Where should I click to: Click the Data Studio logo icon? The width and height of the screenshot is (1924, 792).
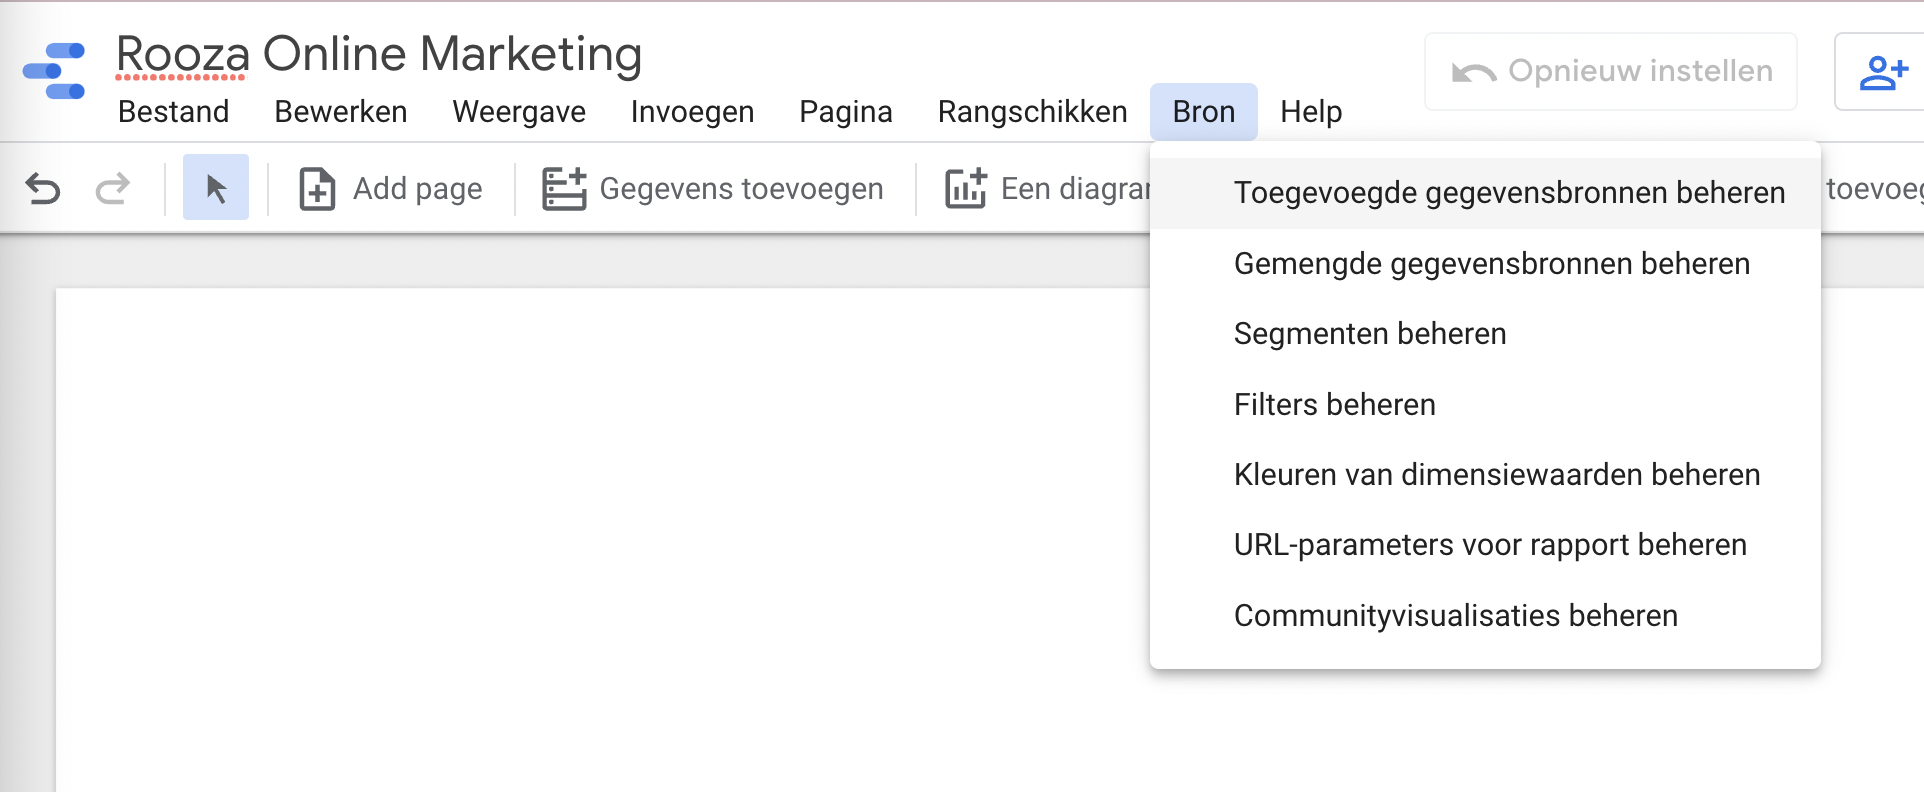click(x=54, y=70)
